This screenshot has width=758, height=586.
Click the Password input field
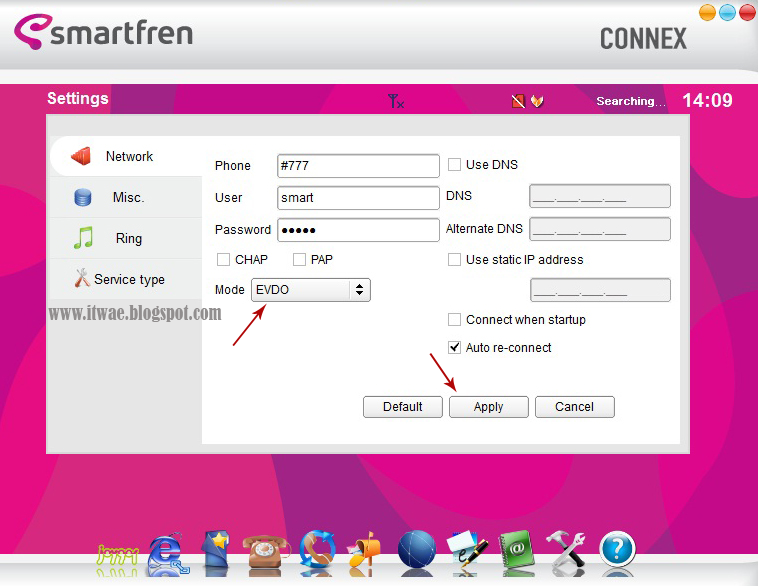coord(358,230)
